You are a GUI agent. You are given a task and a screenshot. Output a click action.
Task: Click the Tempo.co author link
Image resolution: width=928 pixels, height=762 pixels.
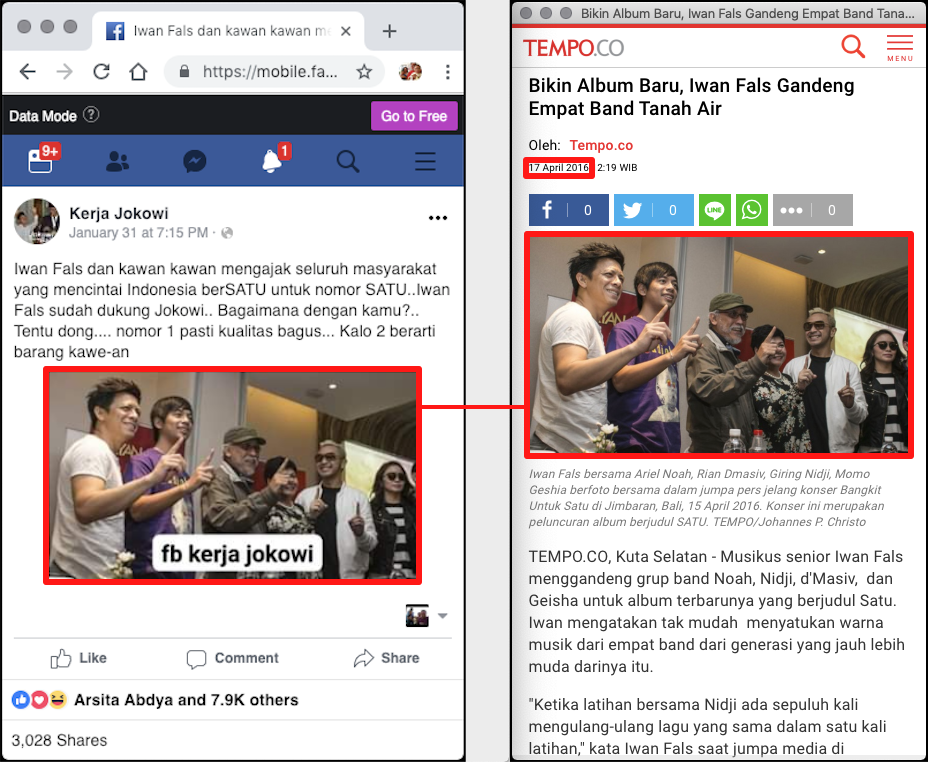pos(601,146)
